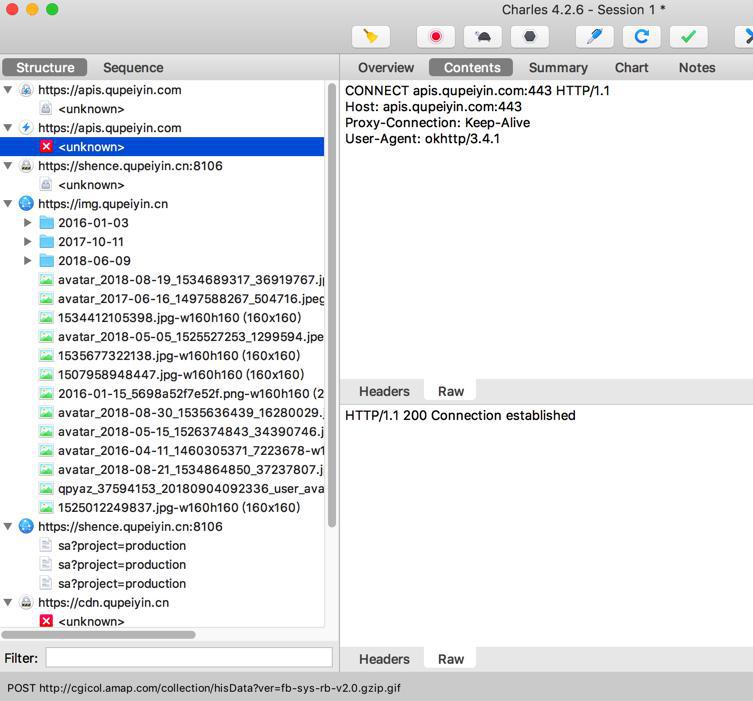753x701 pixels.
Task: Toggle recording with the red record button
Action: (436, 36)
